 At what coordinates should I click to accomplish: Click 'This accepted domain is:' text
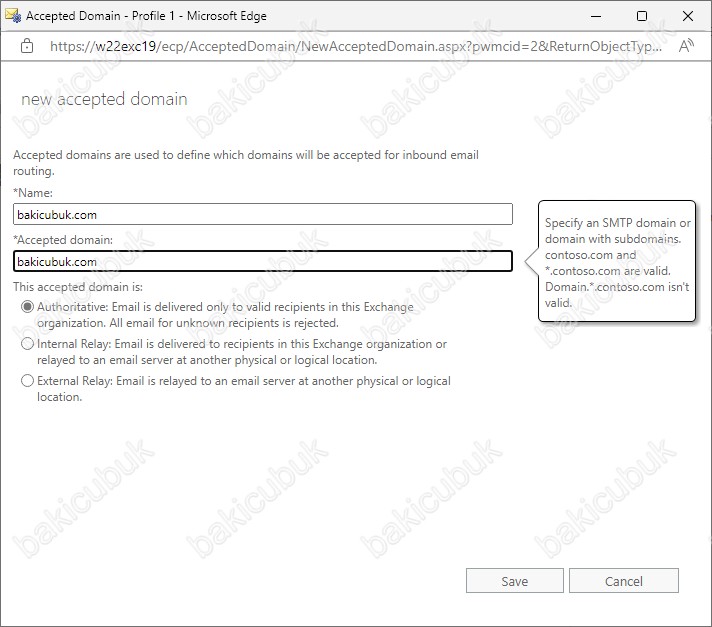point(78,287)
